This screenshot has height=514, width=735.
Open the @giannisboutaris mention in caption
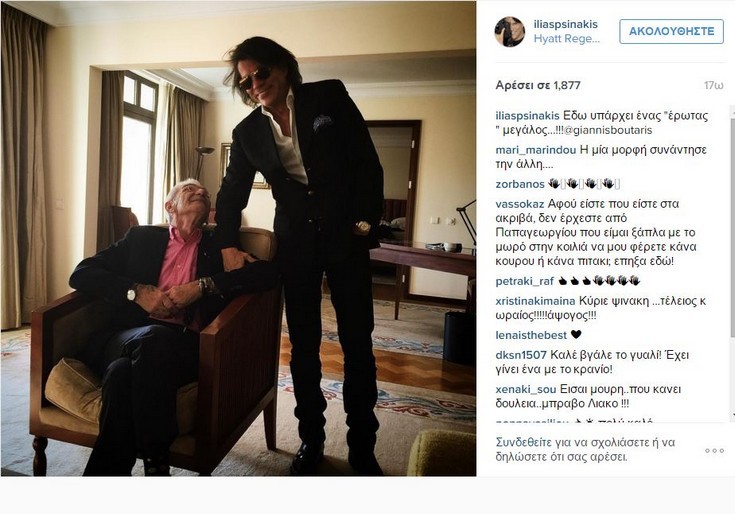pyautogui.click(x=608, y=130)
